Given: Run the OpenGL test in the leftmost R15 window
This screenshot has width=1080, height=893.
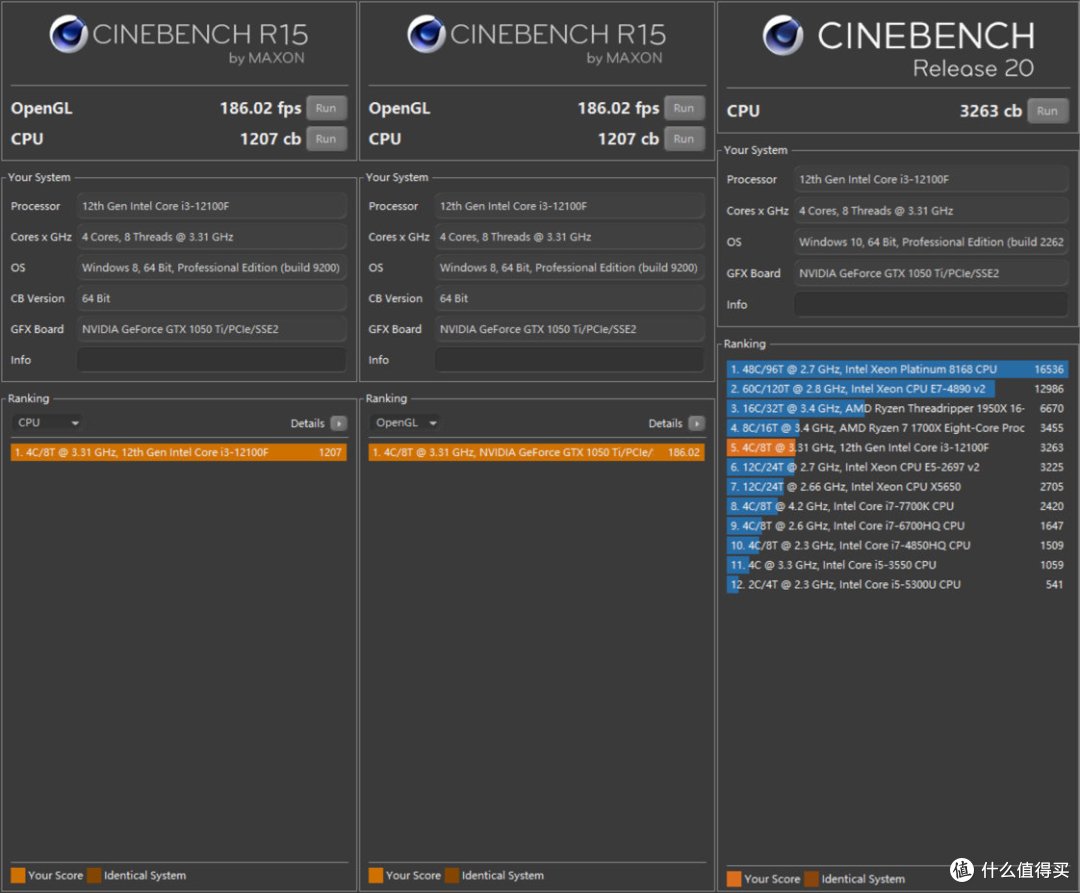Looking at the screenshot, I should (326, 108).
